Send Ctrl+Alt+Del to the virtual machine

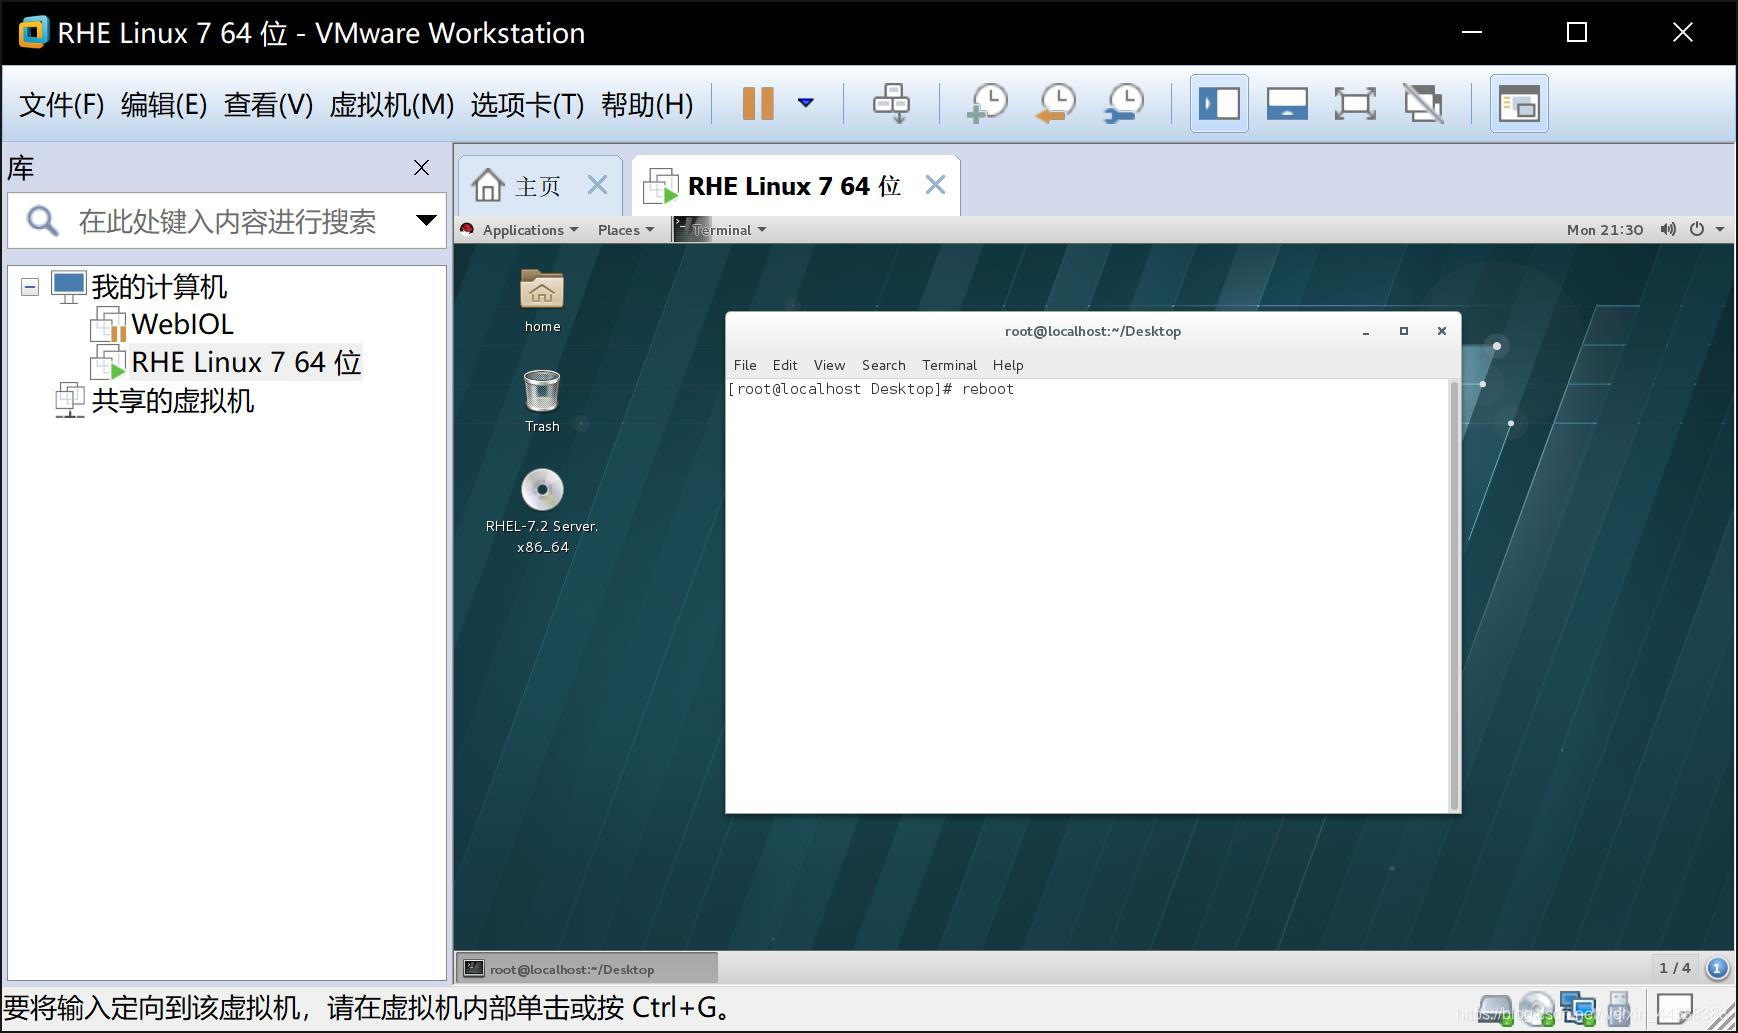click(891, 103)
